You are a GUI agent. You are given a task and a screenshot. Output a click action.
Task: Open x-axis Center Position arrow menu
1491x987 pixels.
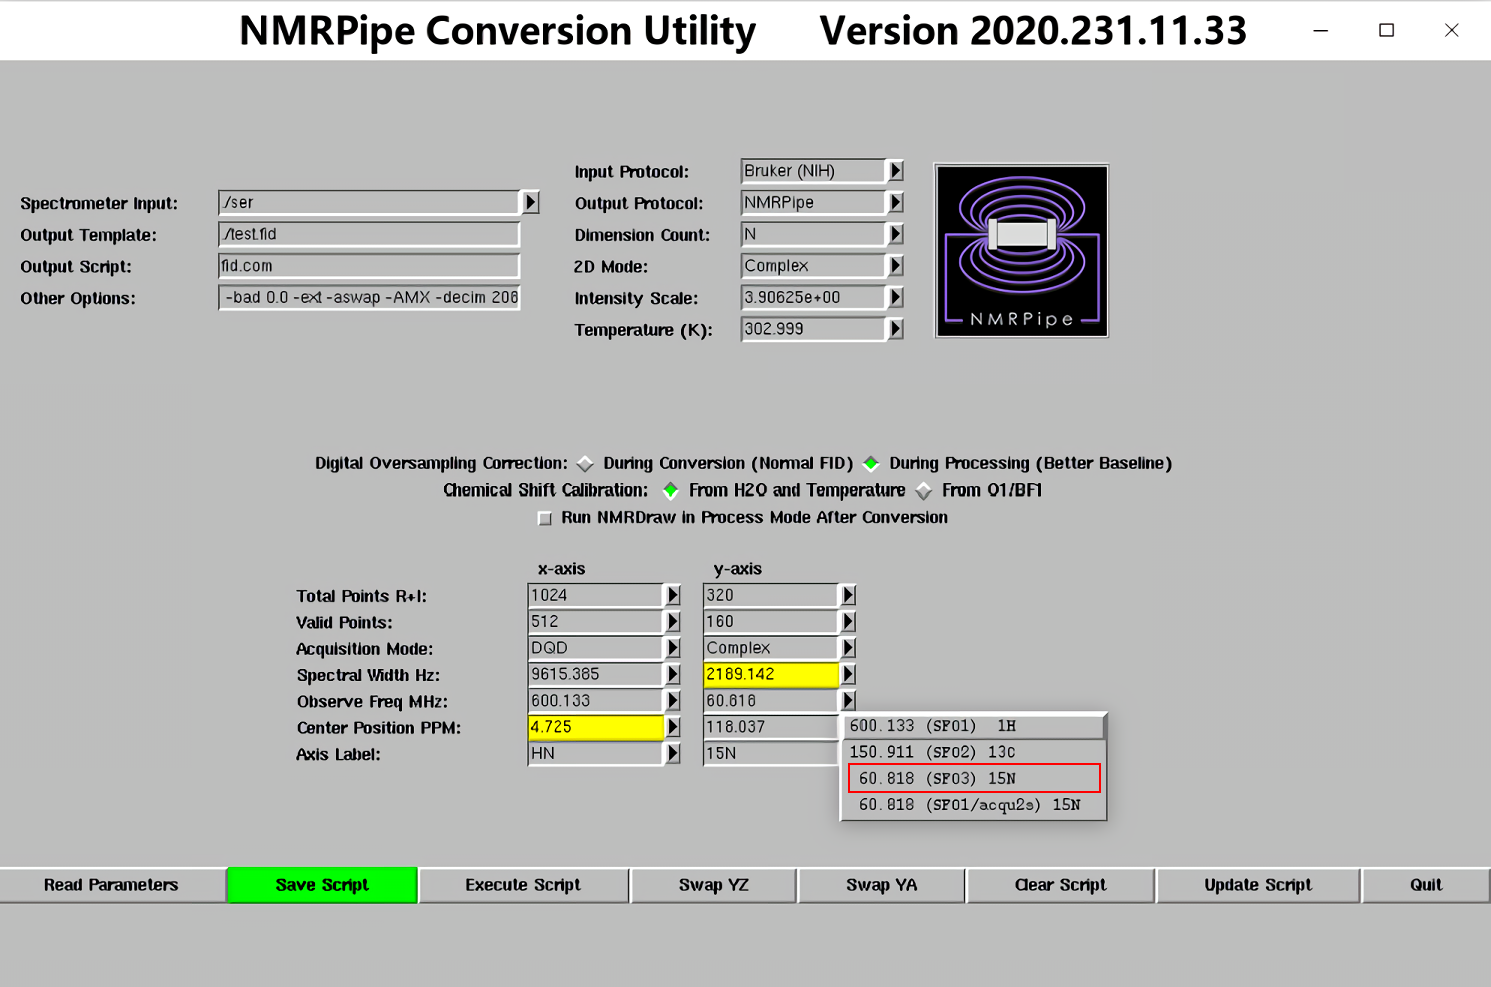click(672, 727)
